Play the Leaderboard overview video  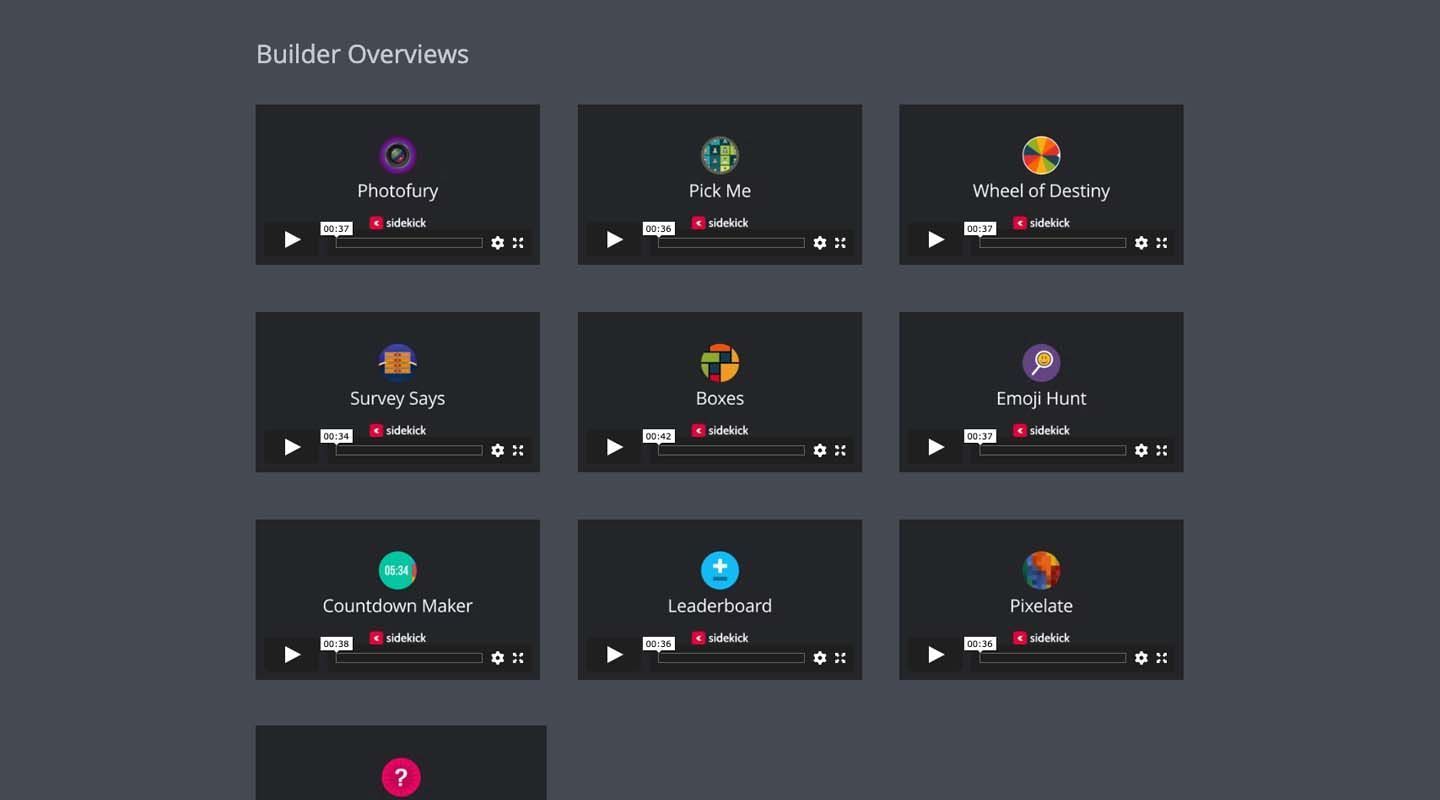(x=614, y=655)
